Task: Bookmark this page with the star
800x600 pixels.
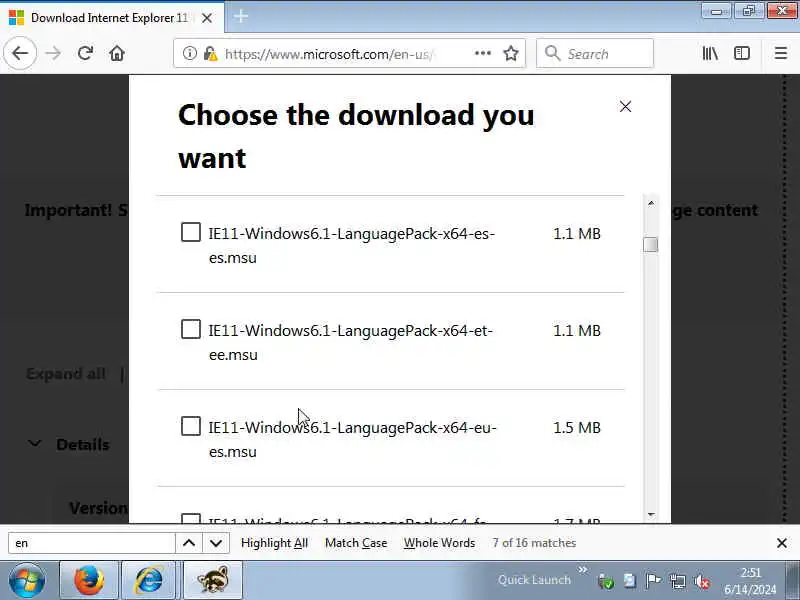Action: click(x=511, y=53)
